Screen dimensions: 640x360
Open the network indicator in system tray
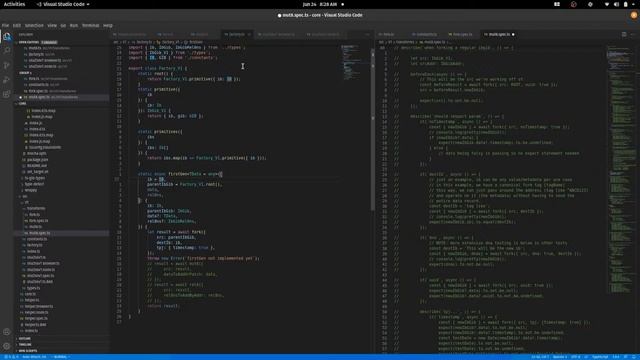click(607, 4)
